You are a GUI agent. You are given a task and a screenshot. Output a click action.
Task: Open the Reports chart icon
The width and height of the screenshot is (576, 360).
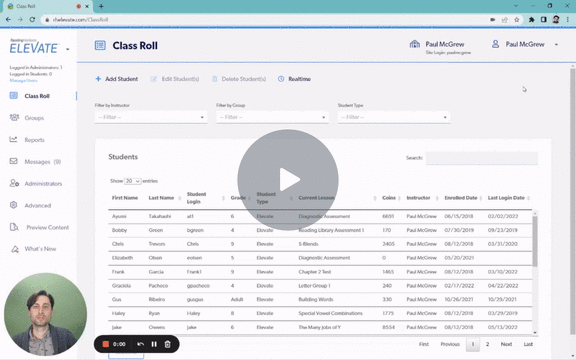coord(14,139)
